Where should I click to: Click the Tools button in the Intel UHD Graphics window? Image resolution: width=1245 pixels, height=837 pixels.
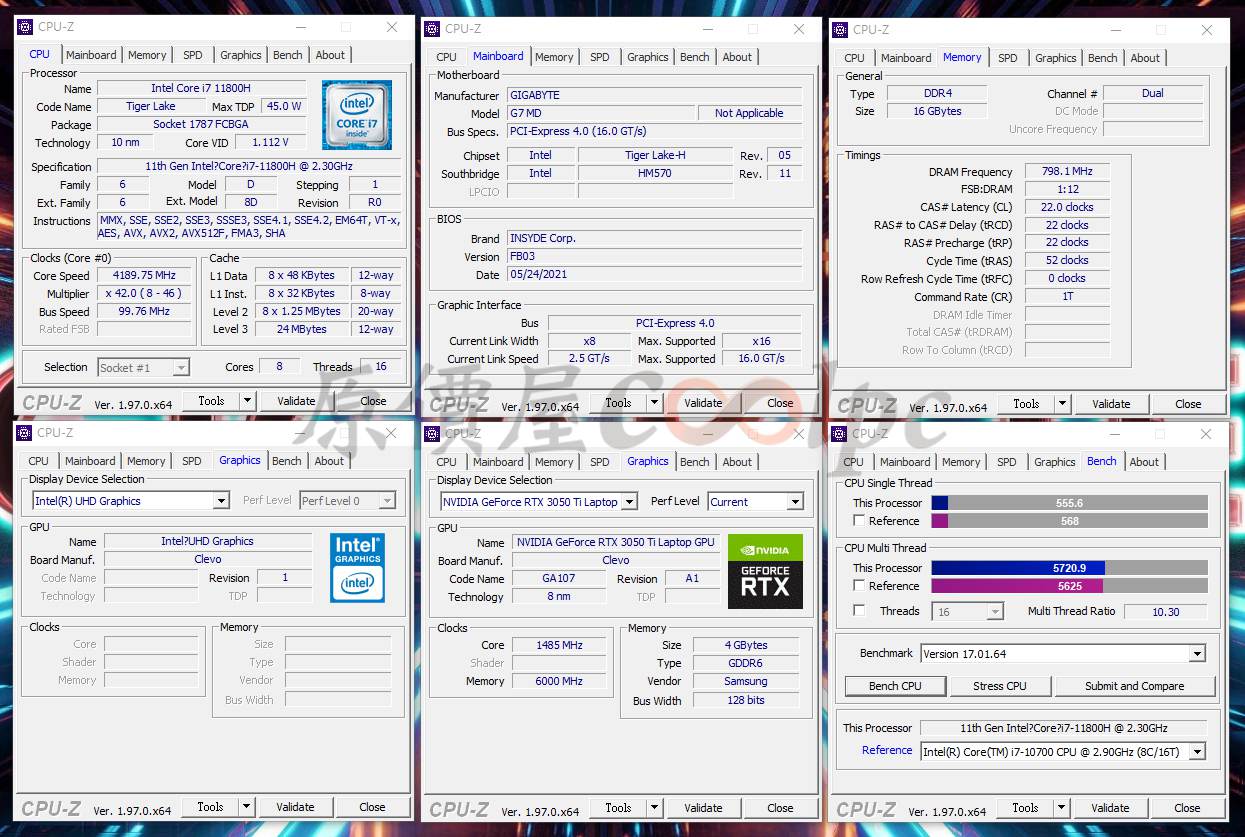210,807
